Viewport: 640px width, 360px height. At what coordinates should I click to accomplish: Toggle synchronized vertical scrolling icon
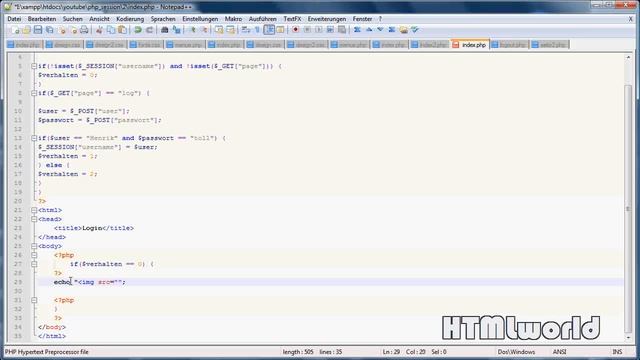[219, 30]
